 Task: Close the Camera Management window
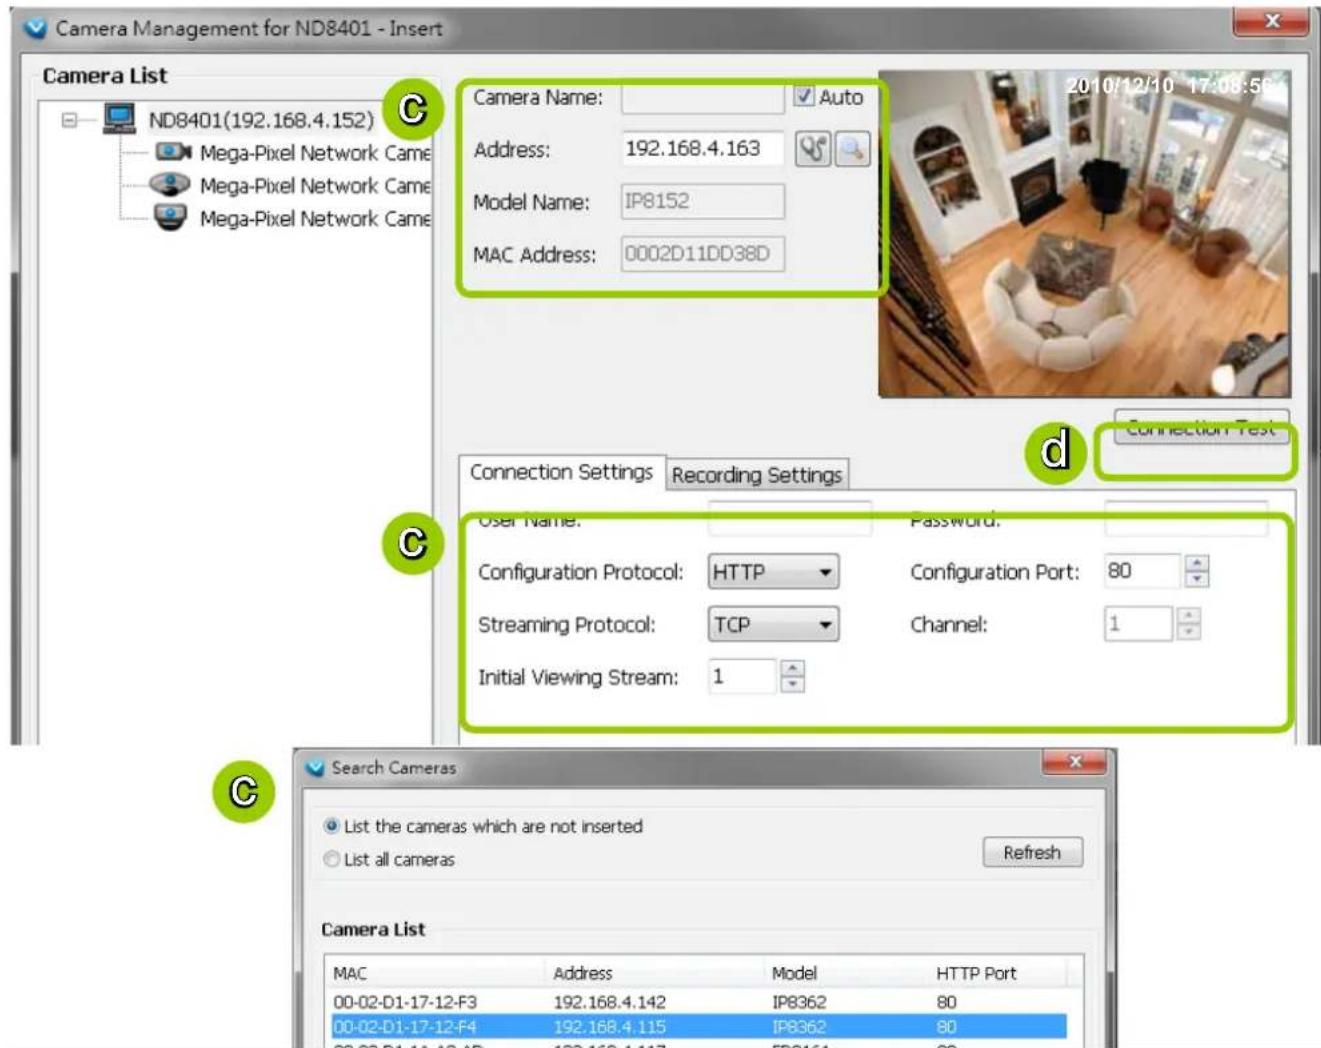click(1271, 20)
